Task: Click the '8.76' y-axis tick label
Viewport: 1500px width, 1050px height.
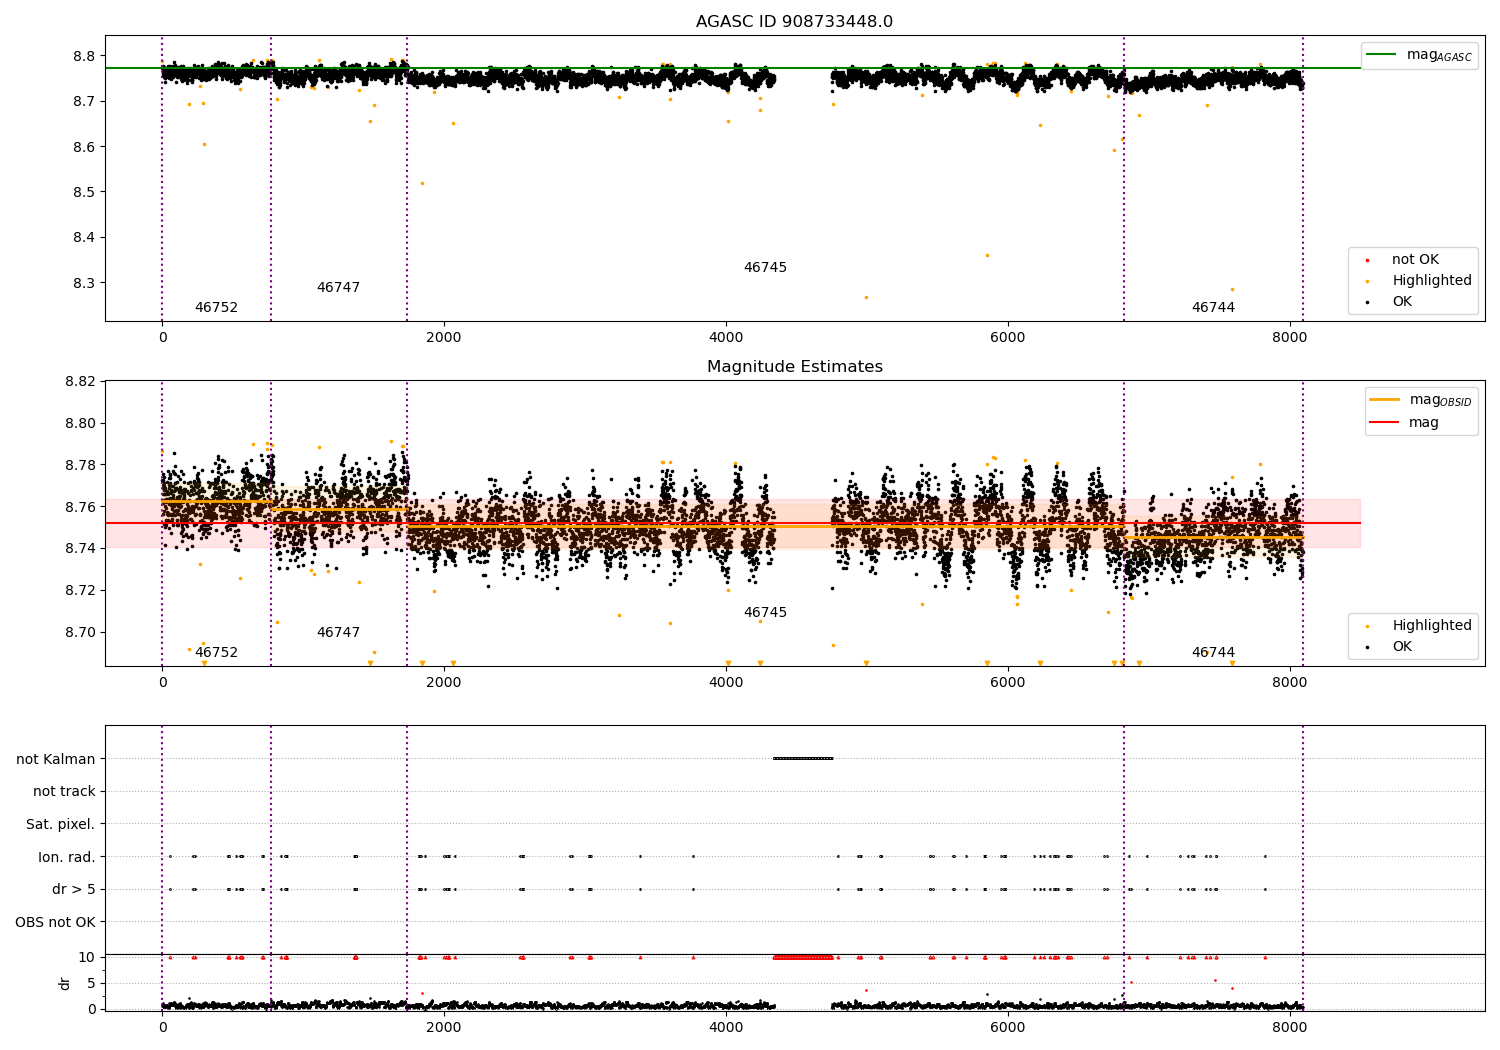Action: pos(81,507)
